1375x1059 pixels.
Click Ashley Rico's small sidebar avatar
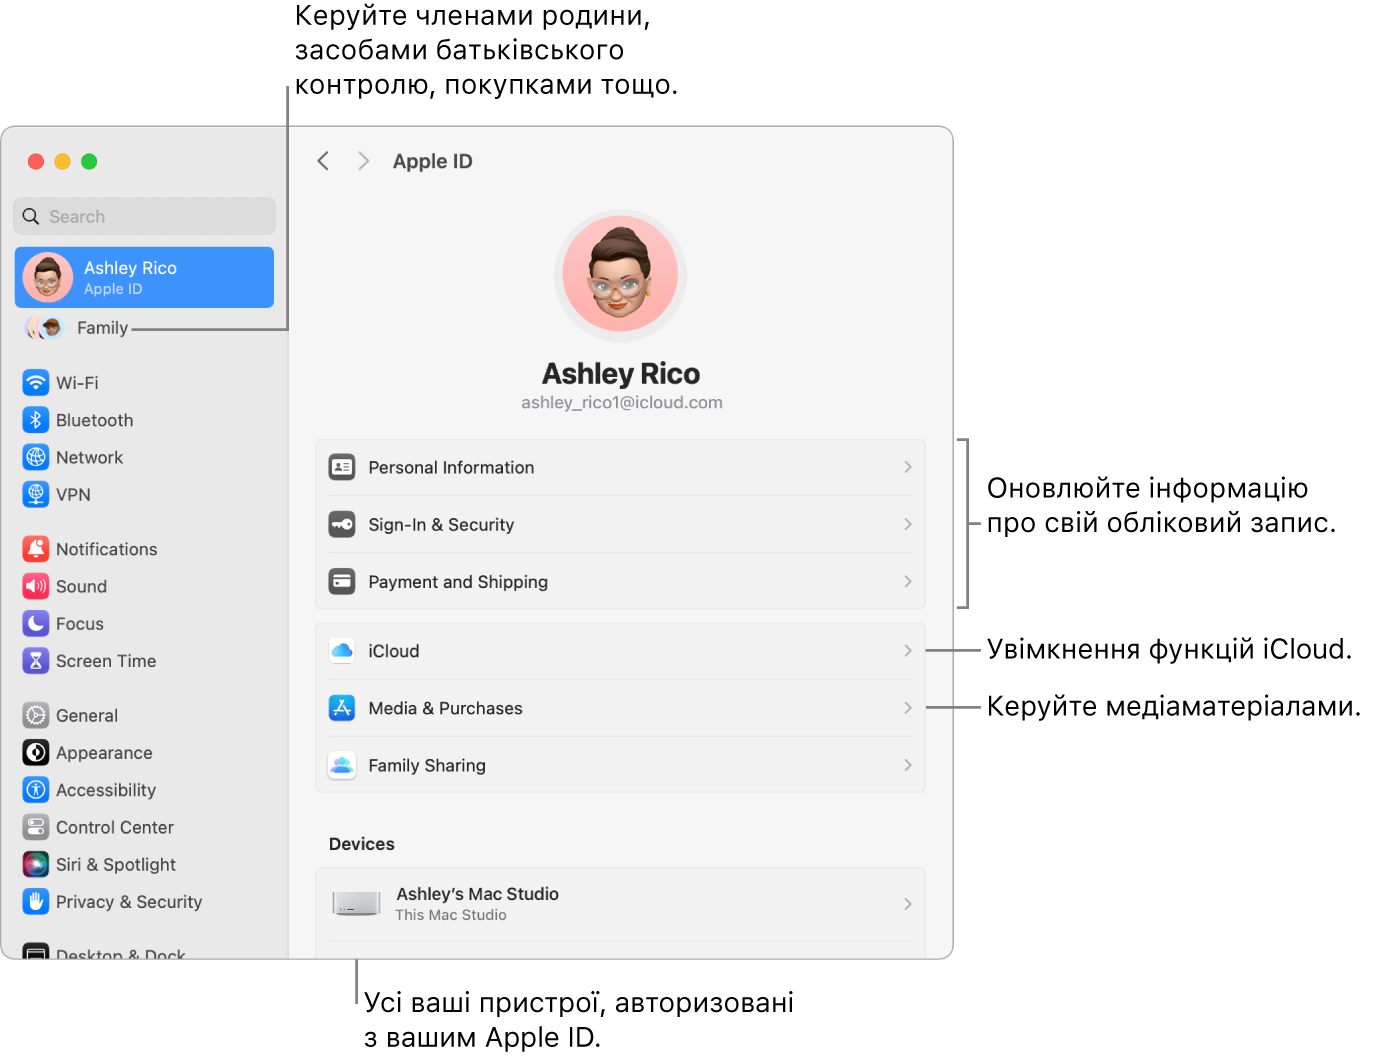pyautogui.click(x=48, y=277)
